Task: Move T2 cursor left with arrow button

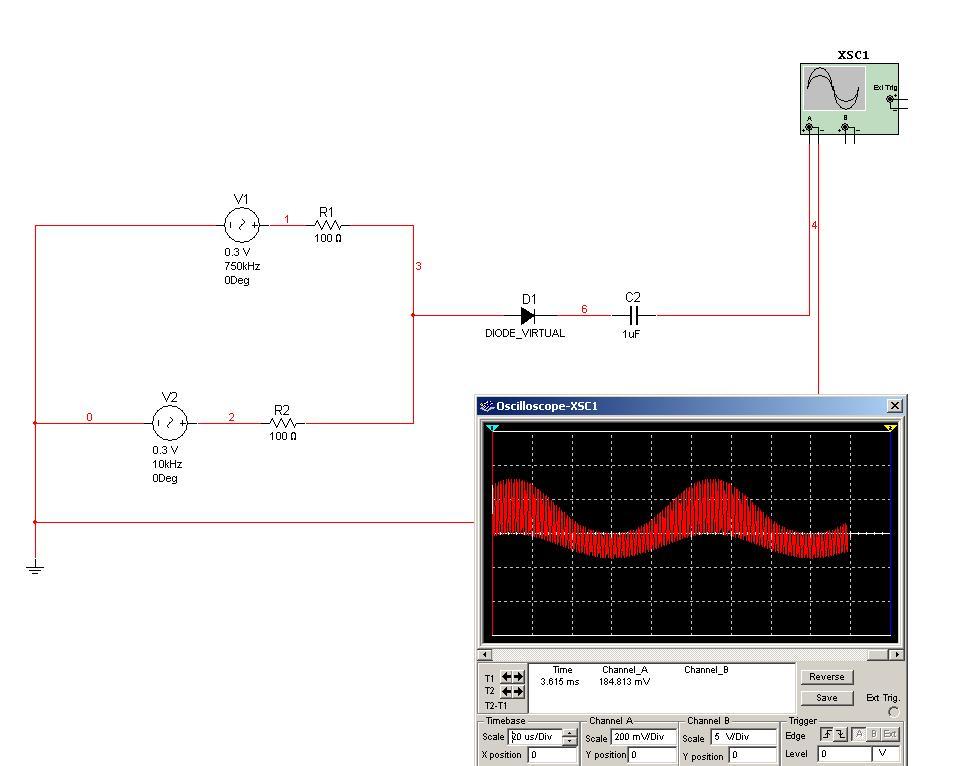Action: pos(507,691)
